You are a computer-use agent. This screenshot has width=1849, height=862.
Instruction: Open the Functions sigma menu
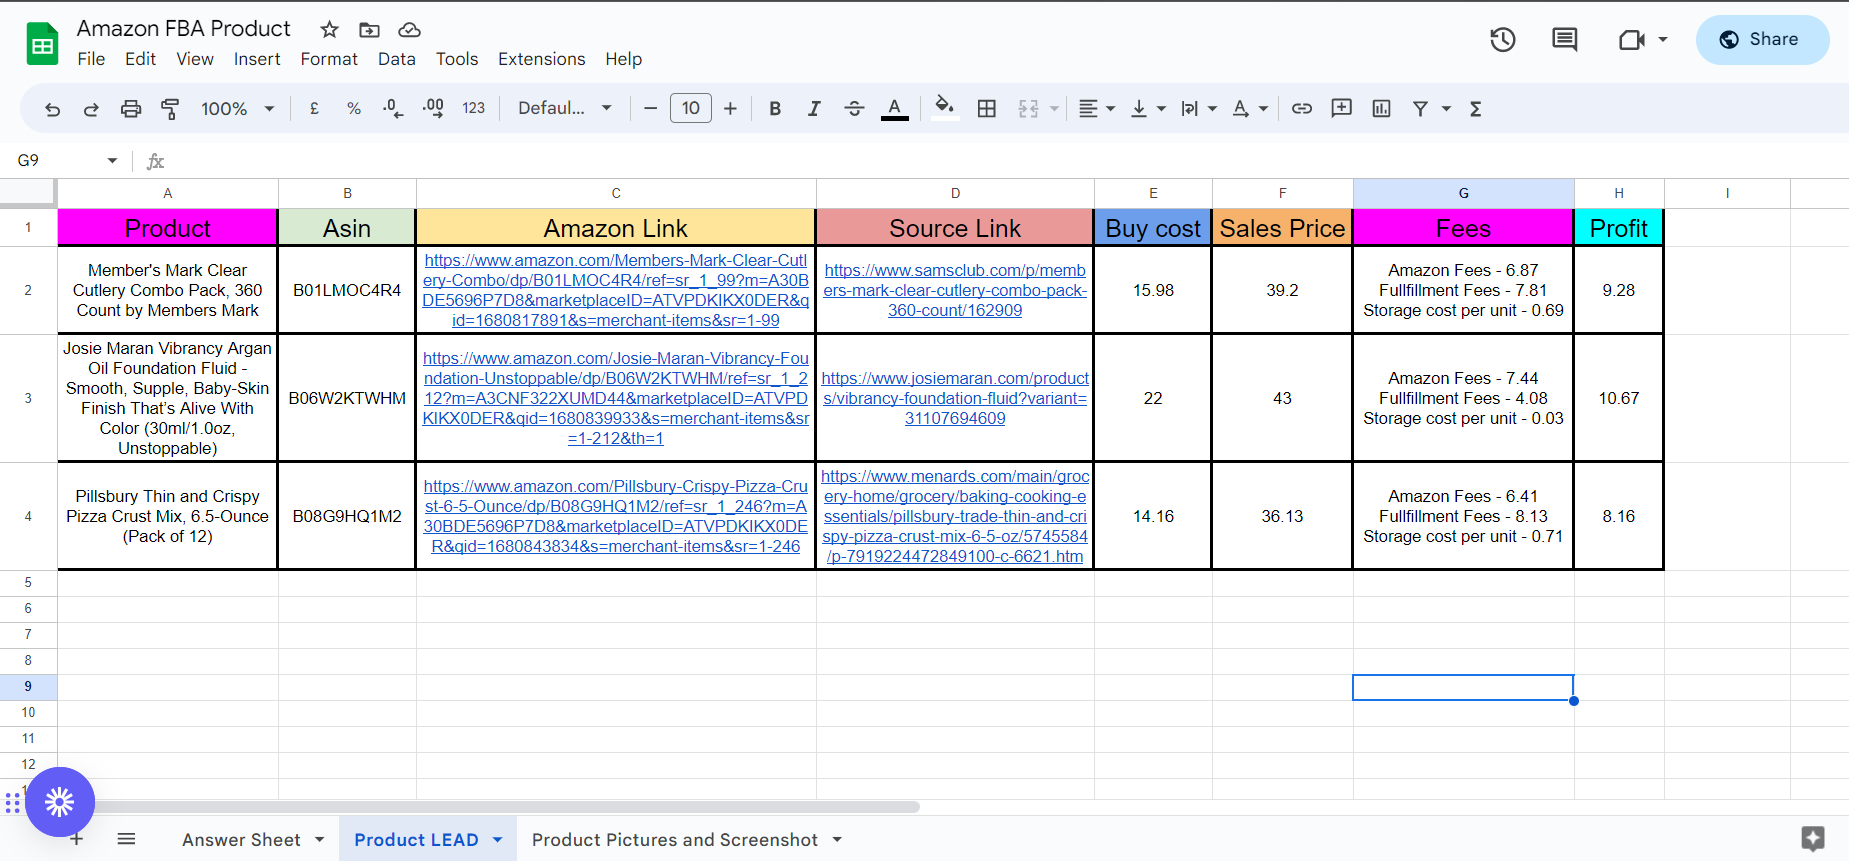pos(1476,109)
